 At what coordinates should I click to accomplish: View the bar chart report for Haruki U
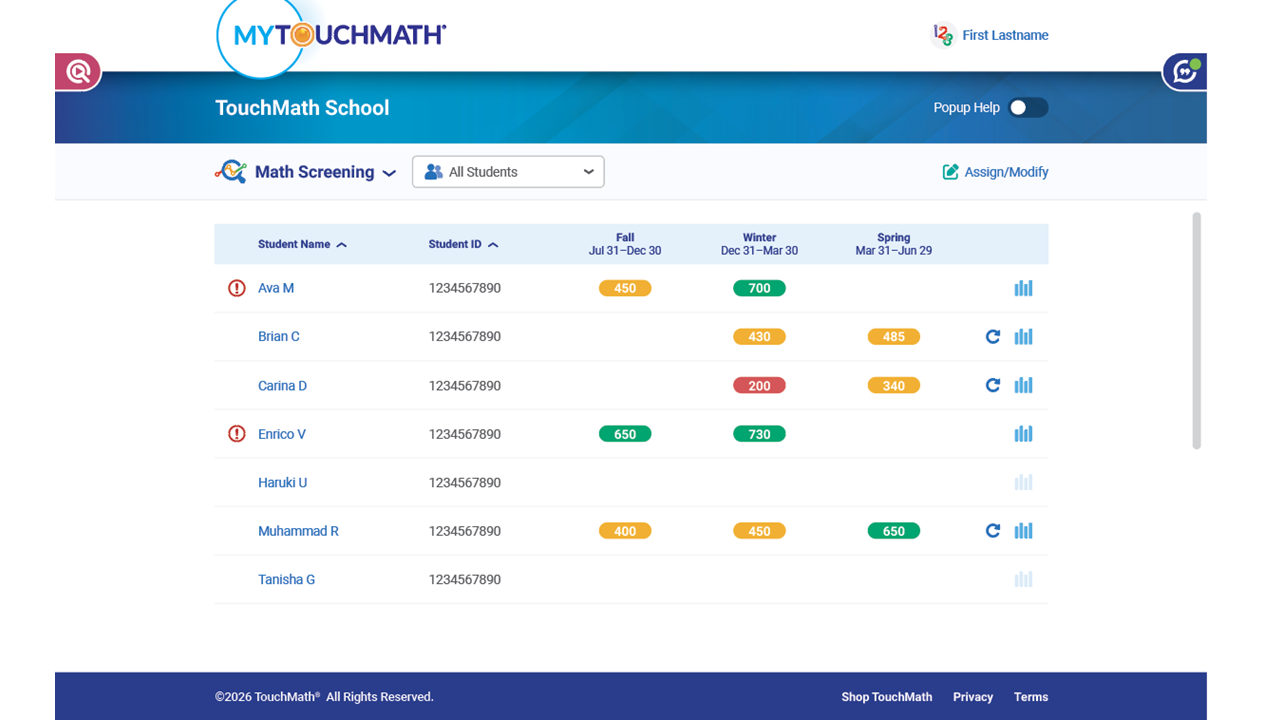tap(1023, 482)
